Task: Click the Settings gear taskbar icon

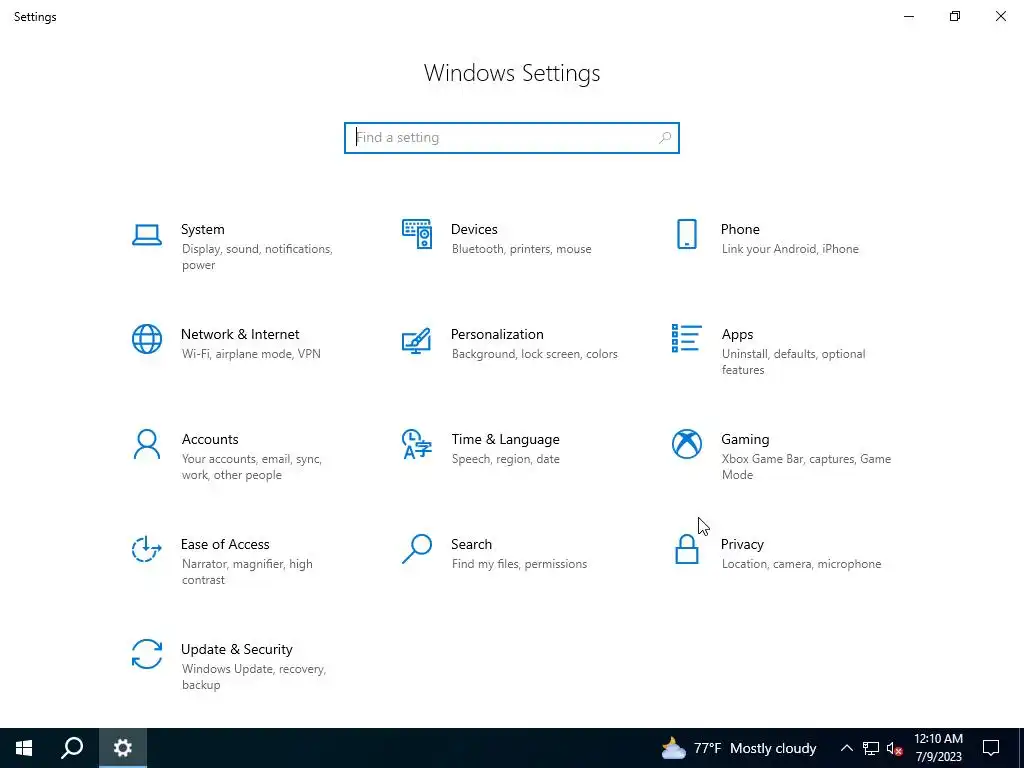Action: point(123,748)
